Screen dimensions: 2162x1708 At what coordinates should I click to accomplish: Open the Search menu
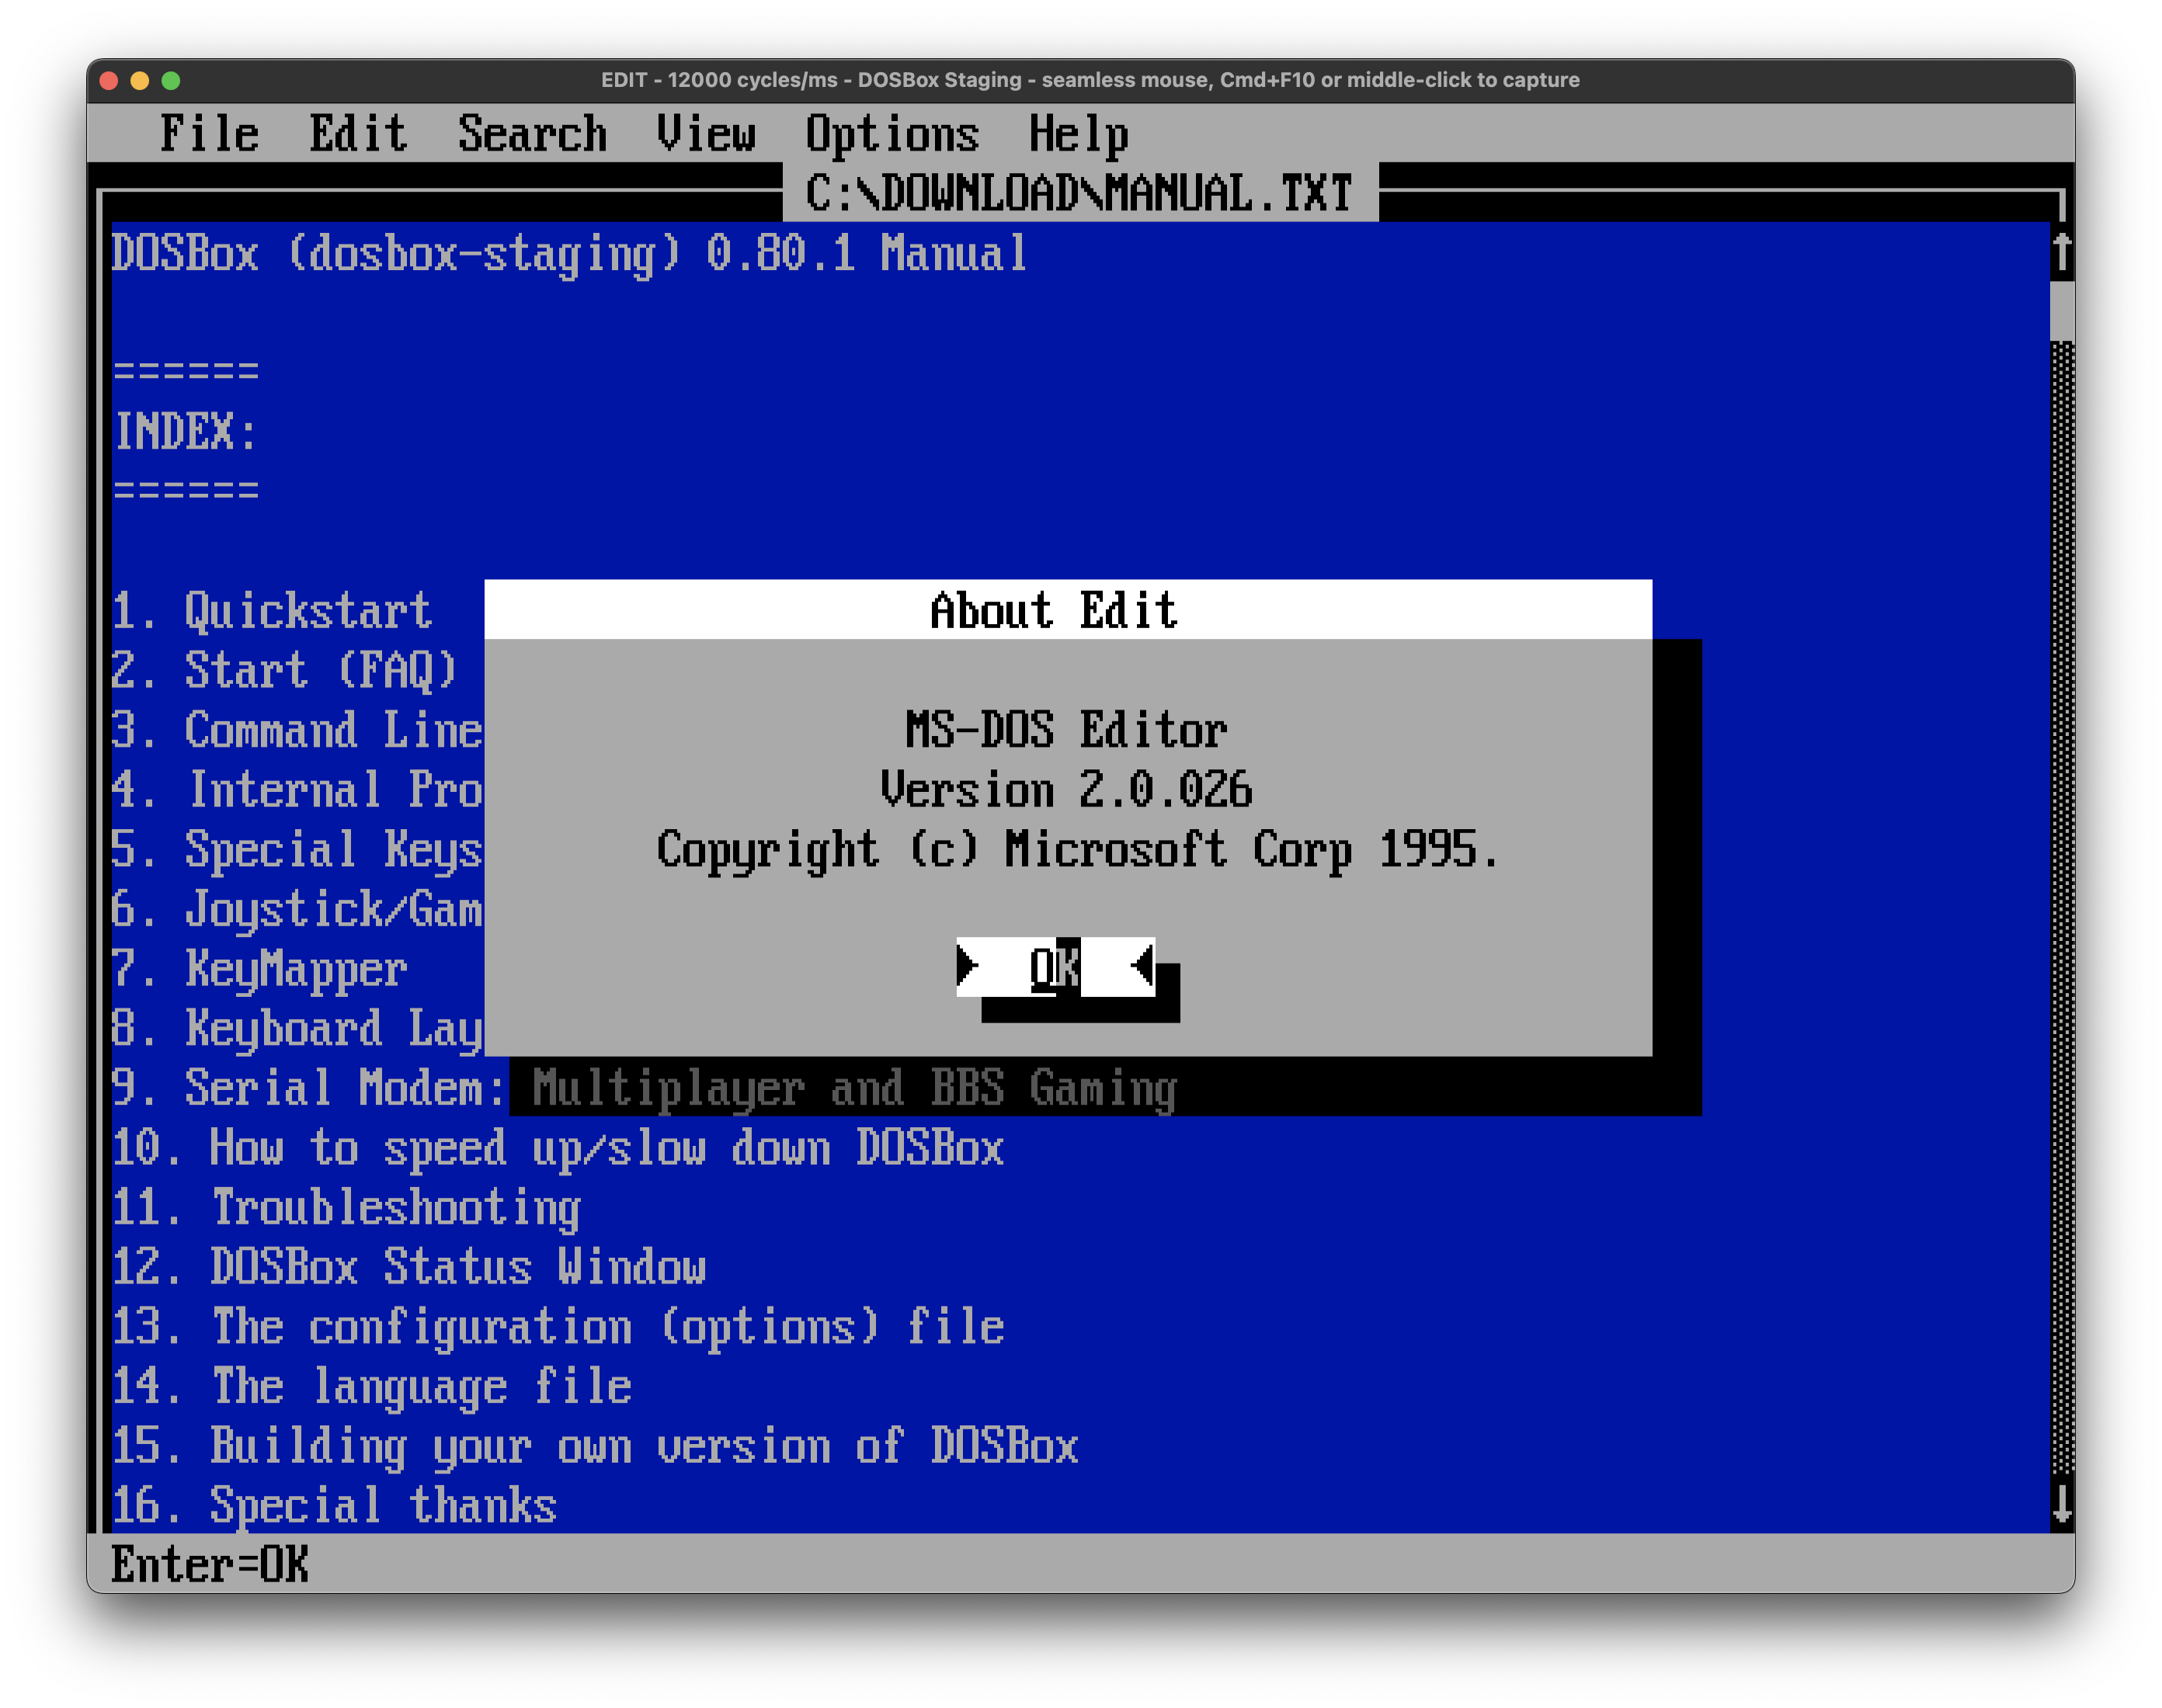tap(533, 131)
